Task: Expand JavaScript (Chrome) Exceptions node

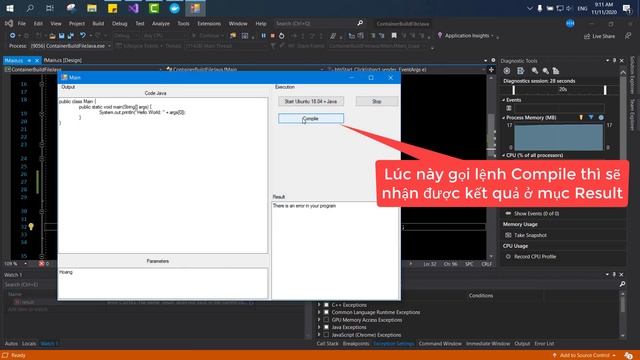Action: (x=319, y=335)
